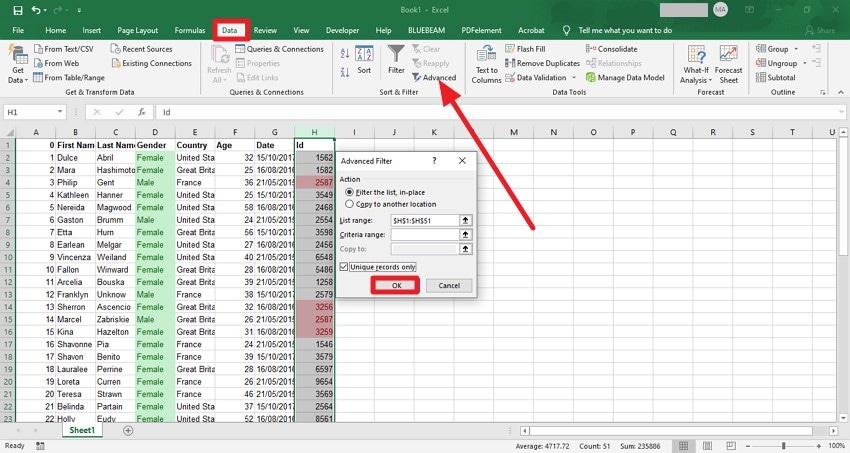The image size is (850, 453).
Task: Open Existing Connections
Action: click(x=151, y=63)
